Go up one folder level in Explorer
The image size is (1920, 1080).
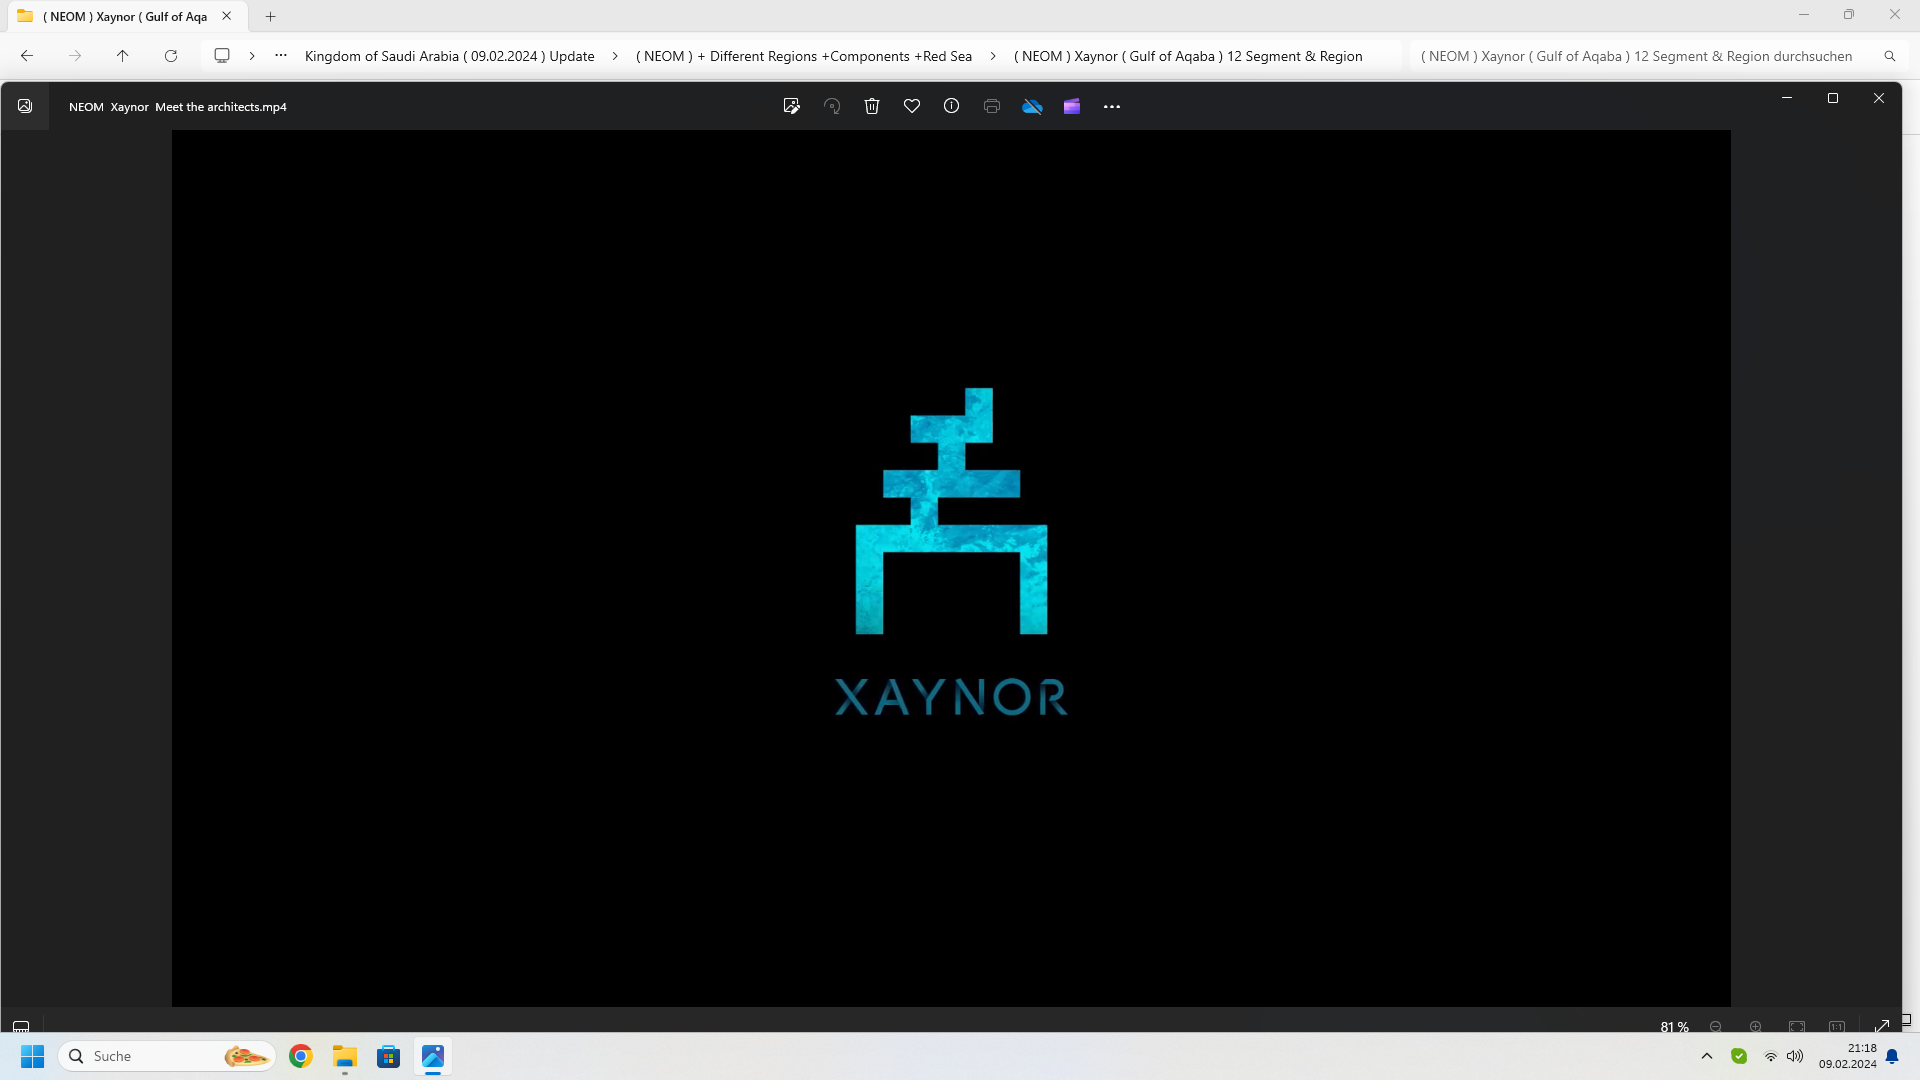[123, 56]
